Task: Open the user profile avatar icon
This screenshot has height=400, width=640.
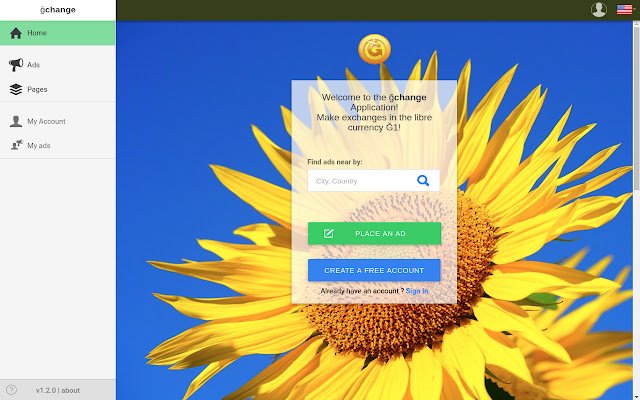Action: click(599, 9)
